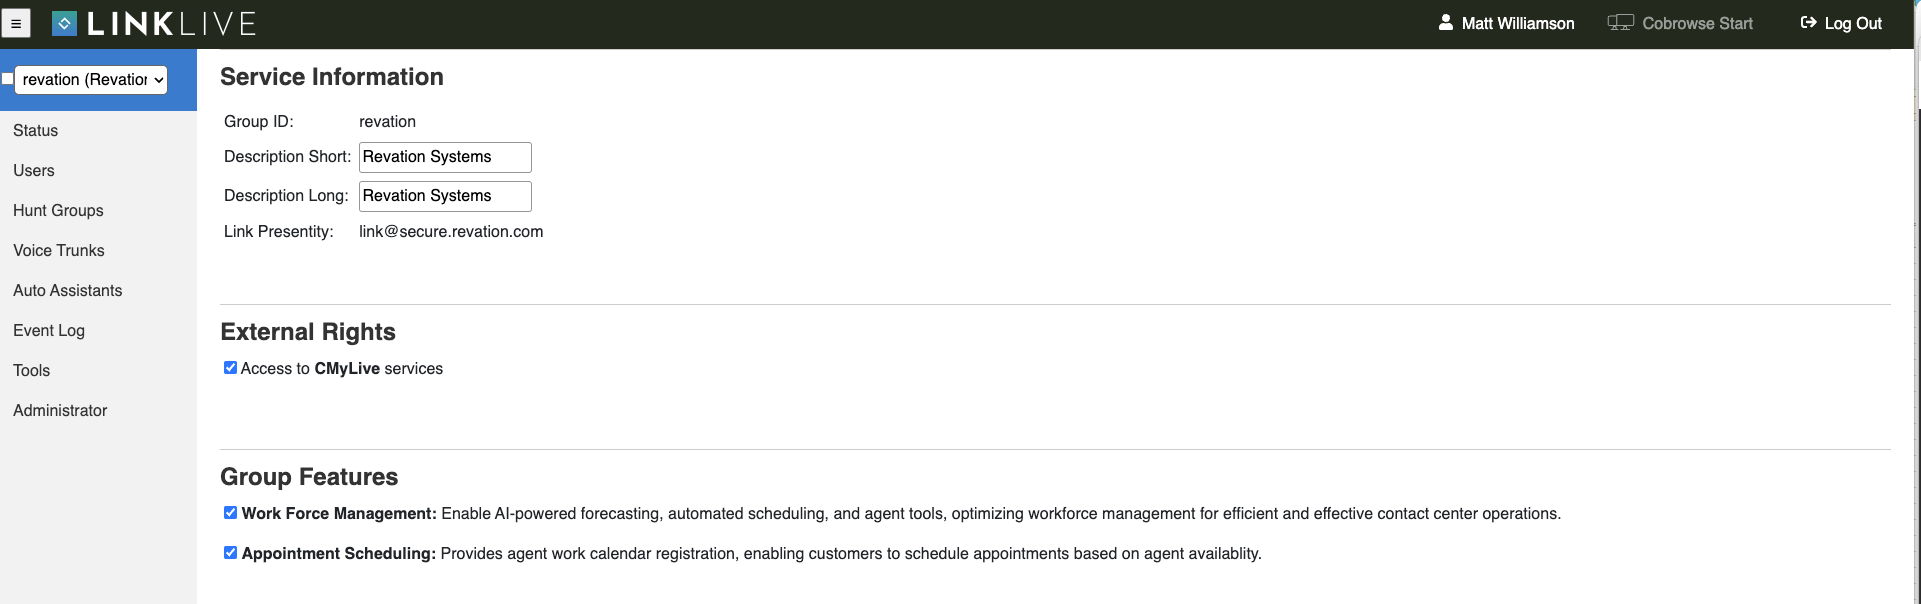Uncheck Access to CMyLive services

coord(231,368)
